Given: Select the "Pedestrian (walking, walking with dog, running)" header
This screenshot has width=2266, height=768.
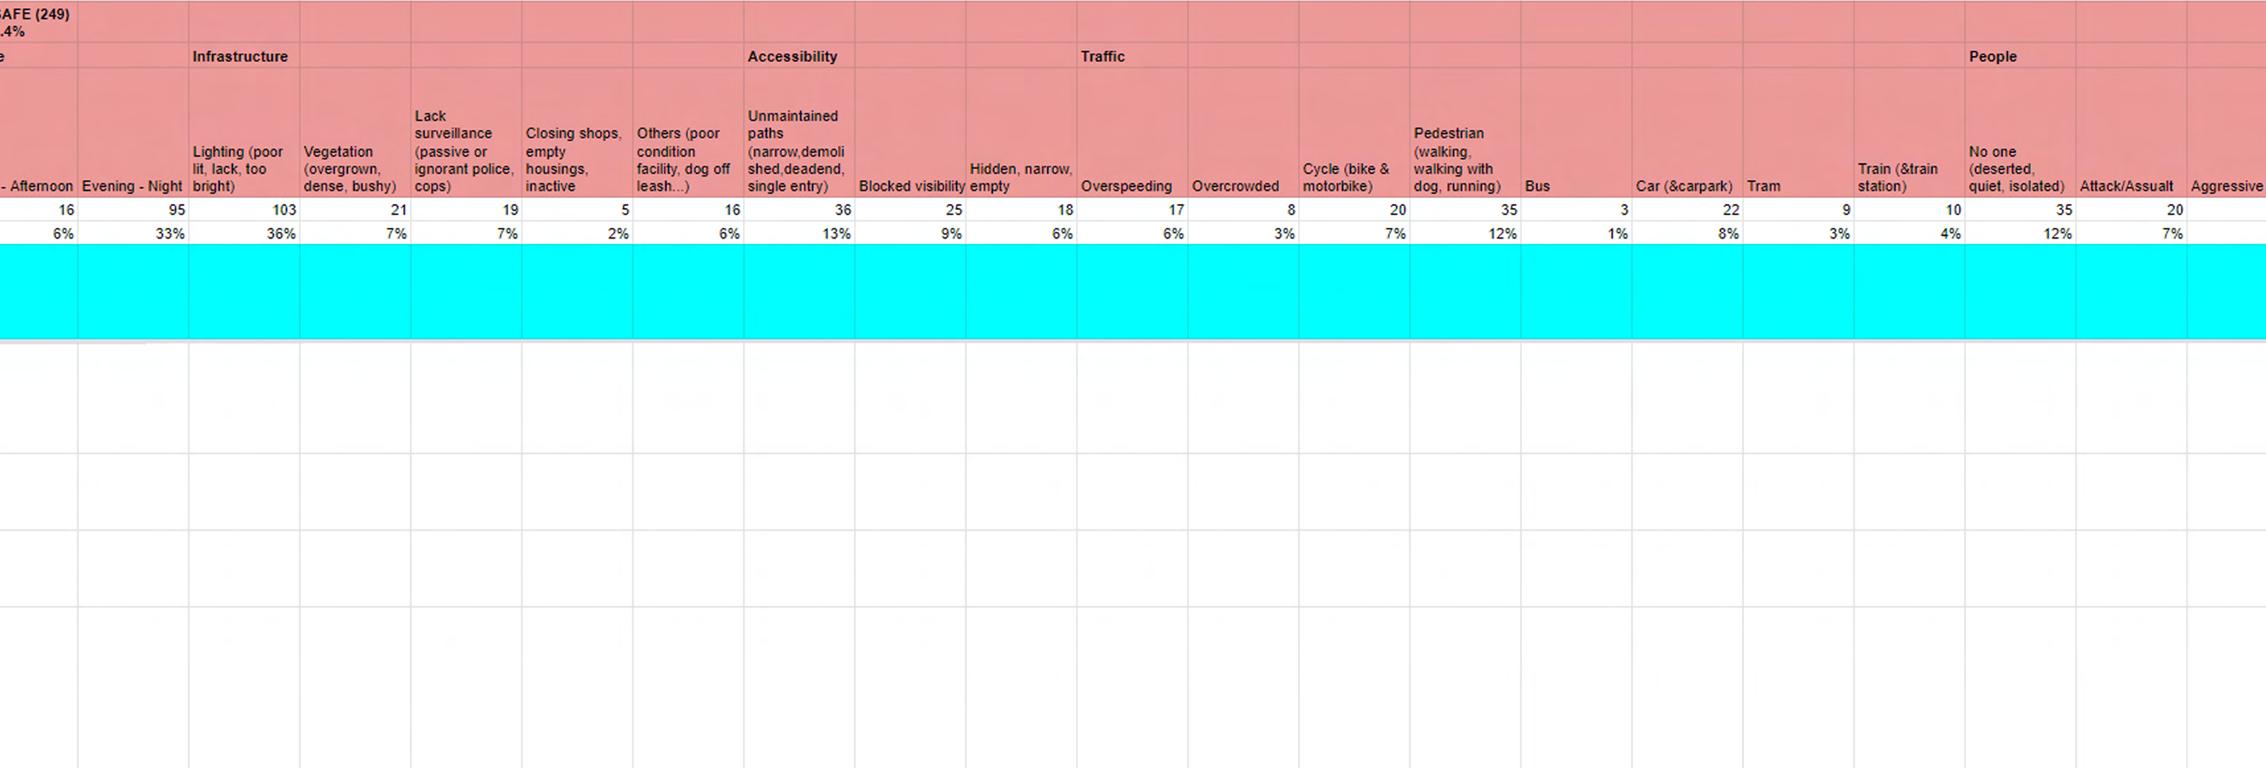Looking at the screenshot, I should [x=1465, y=133].
